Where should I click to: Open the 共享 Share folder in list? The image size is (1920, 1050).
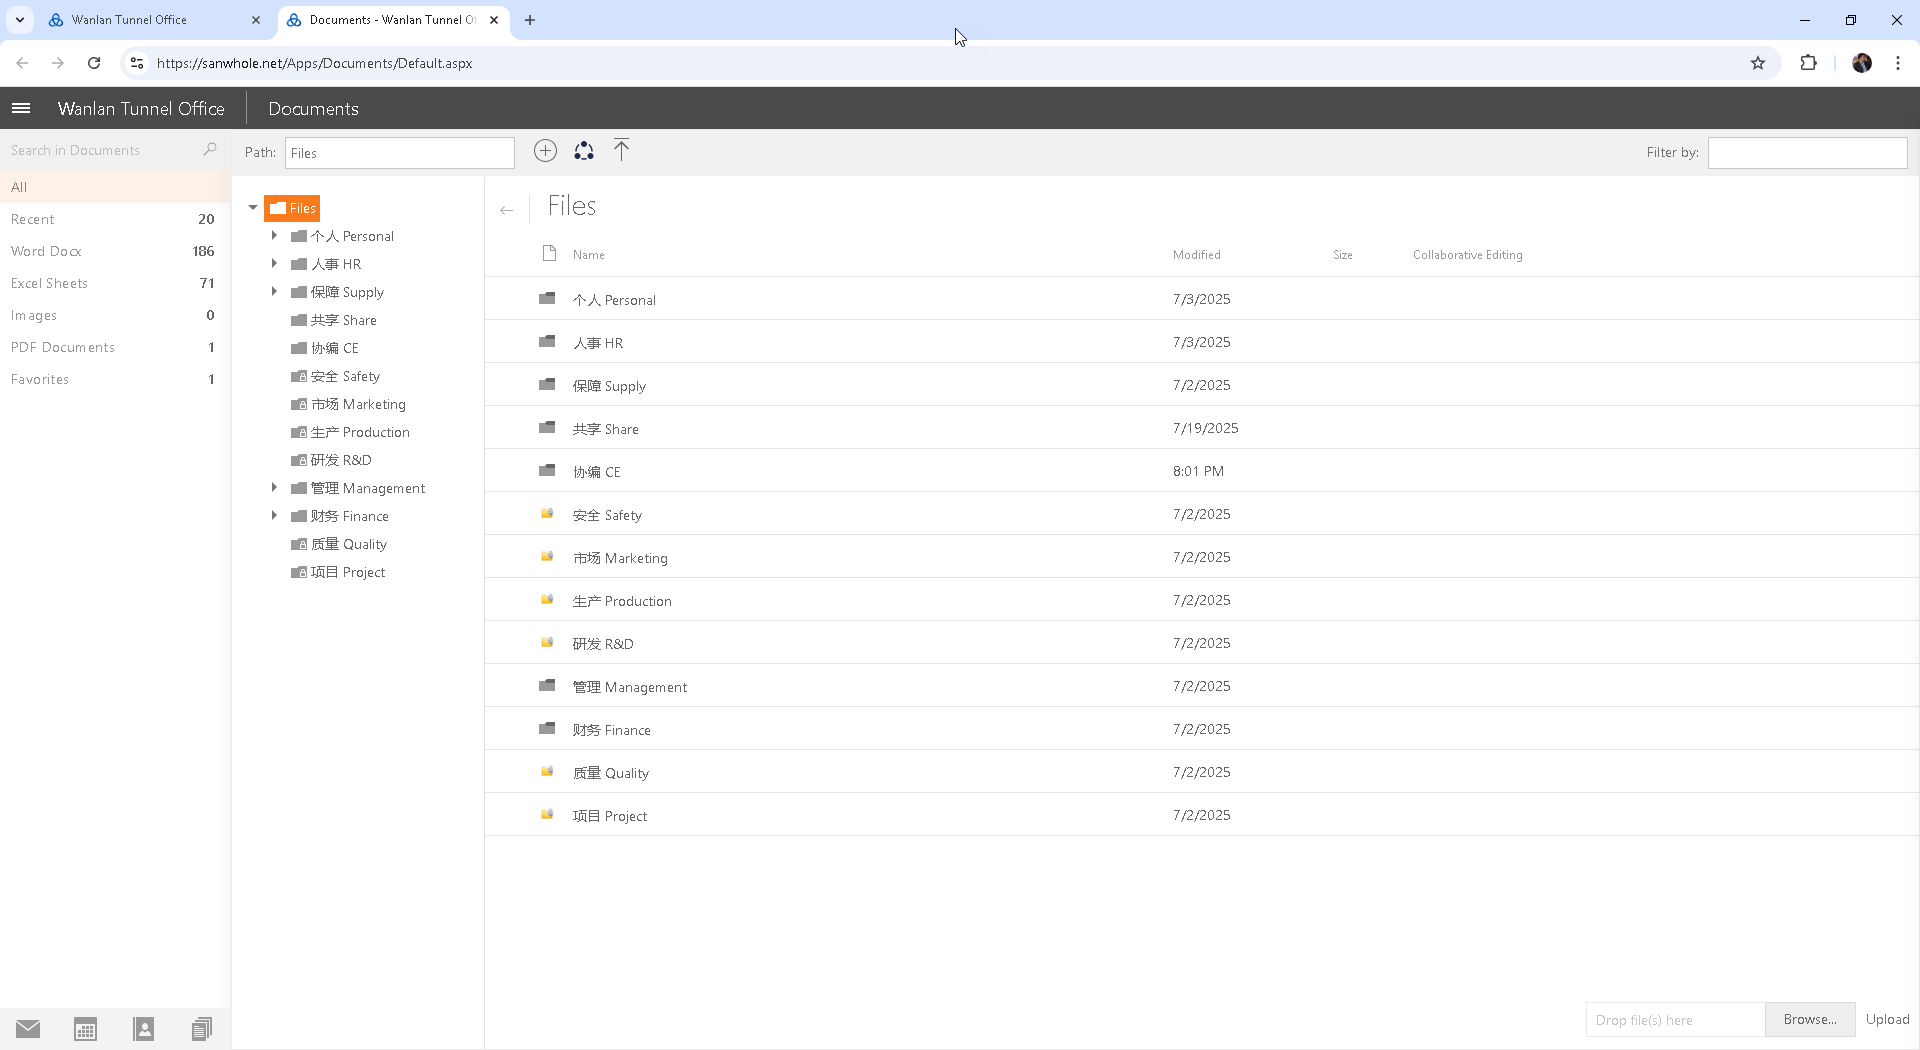coord(605,429)
